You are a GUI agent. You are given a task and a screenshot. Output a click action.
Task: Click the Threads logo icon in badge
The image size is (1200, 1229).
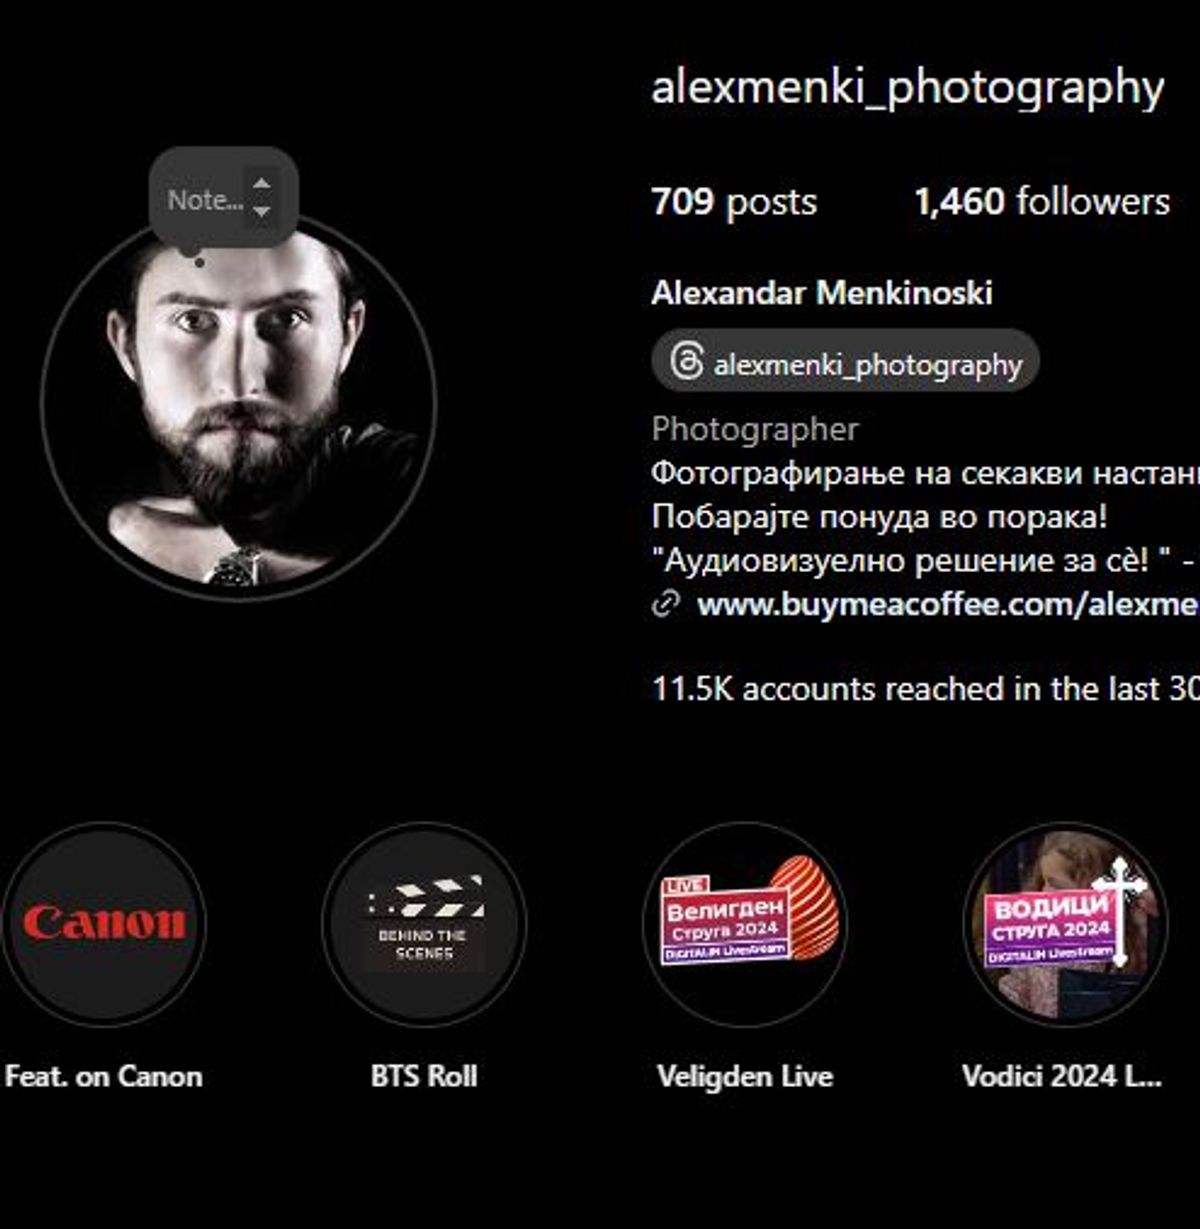686,362
